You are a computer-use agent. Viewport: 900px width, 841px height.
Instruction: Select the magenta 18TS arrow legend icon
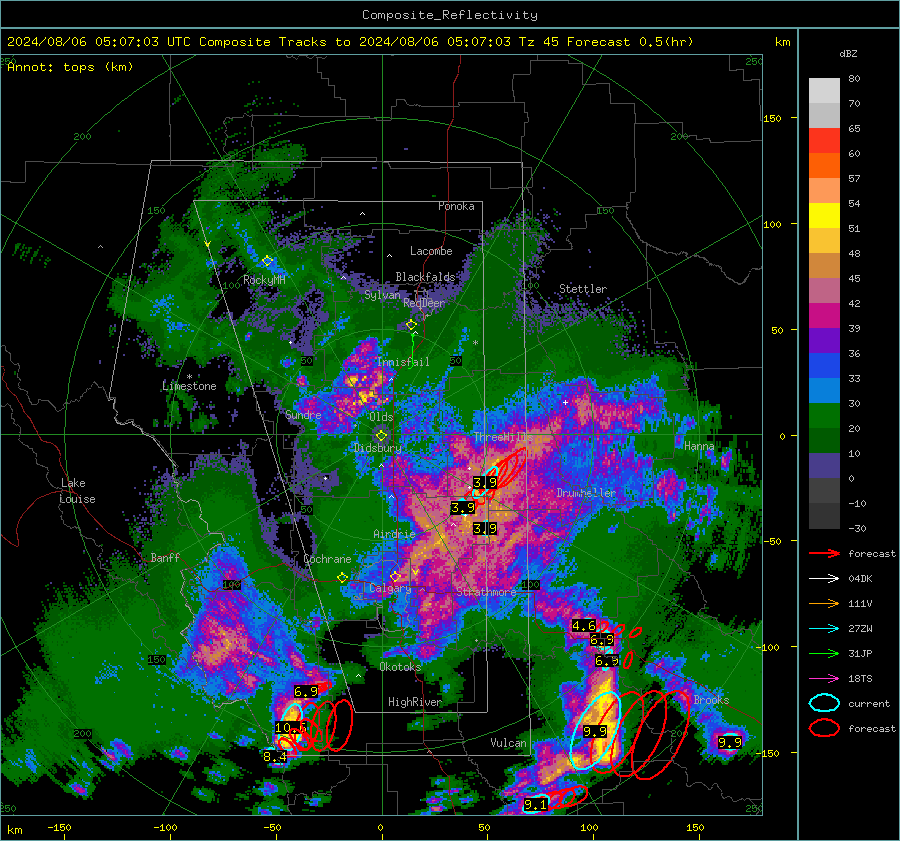(x=824, y=679)
